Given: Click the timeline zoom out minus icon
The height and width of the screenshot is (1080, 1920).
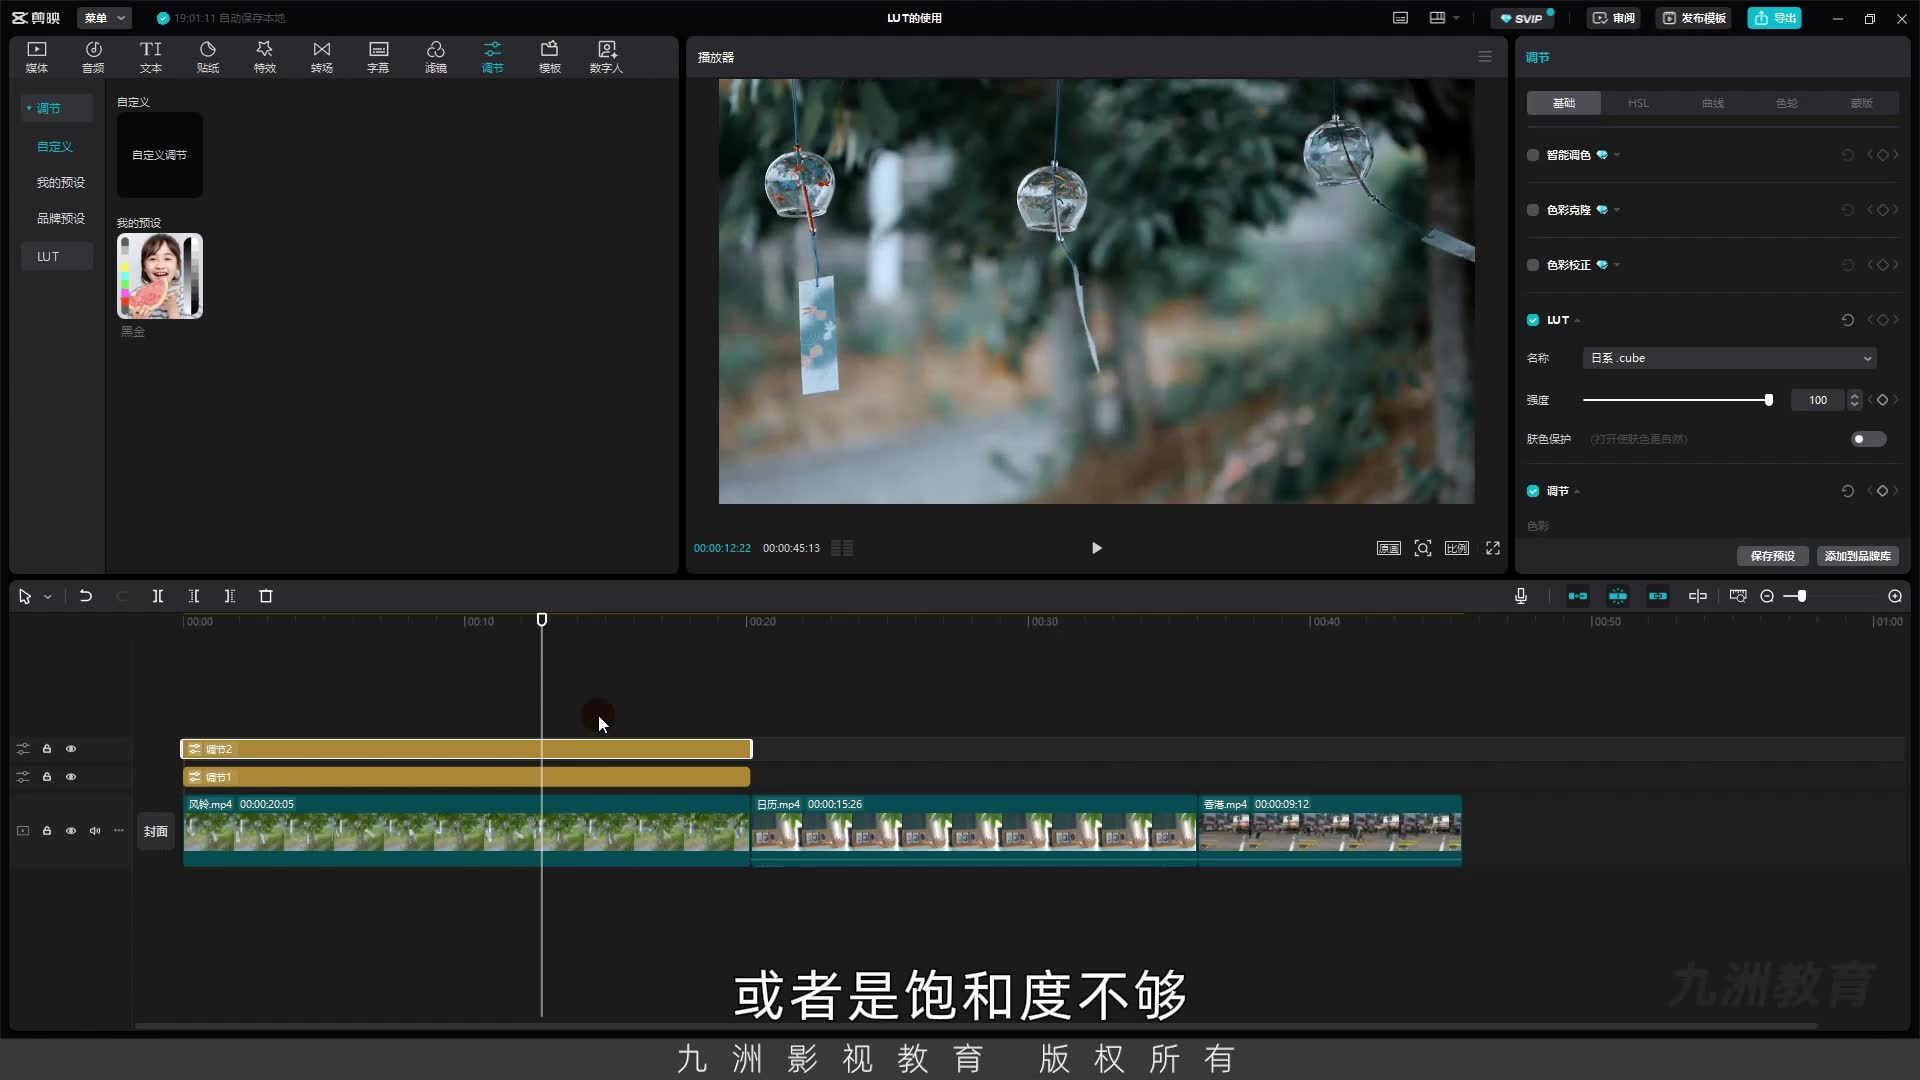Looking at the screenshot, I should coord(1767,596).
